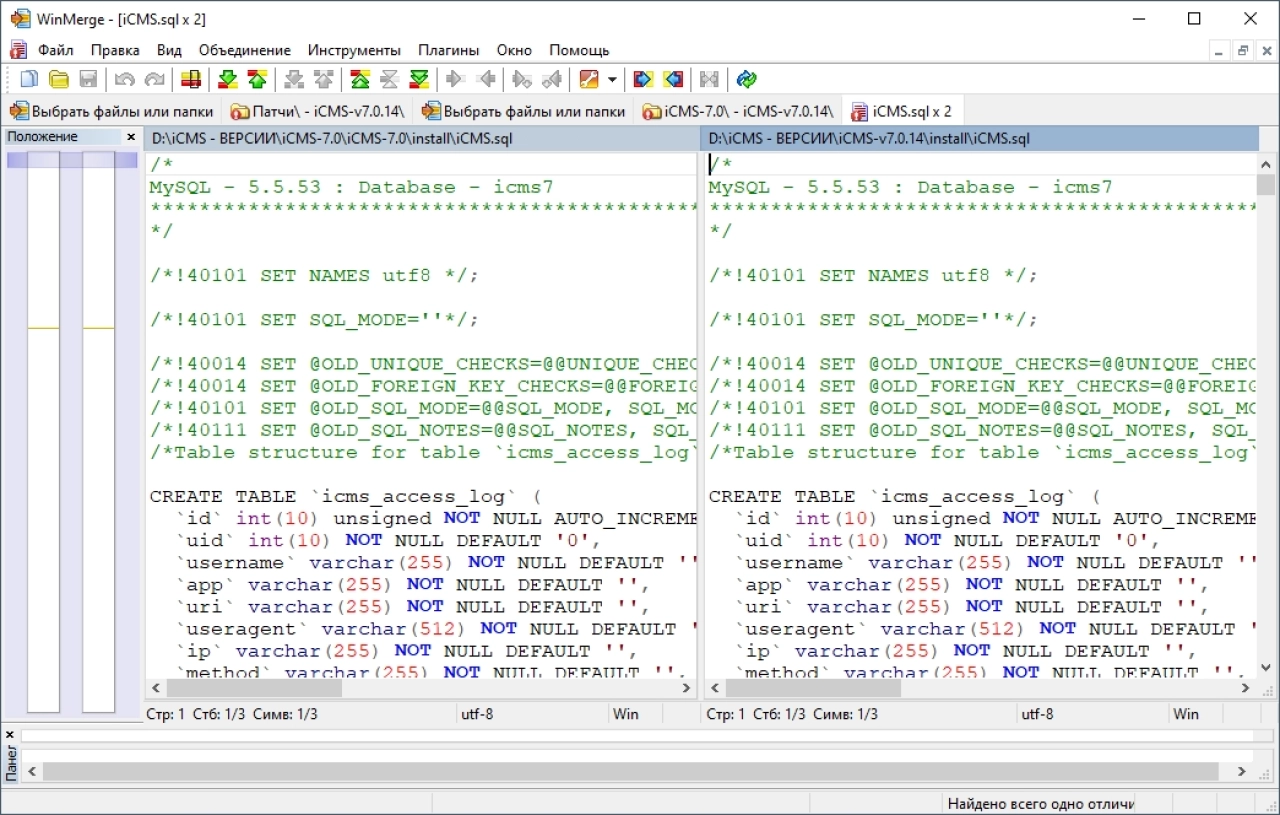1280x815 pixels.
Task: Copy the difference to the right
Action: tap(455, 79)
